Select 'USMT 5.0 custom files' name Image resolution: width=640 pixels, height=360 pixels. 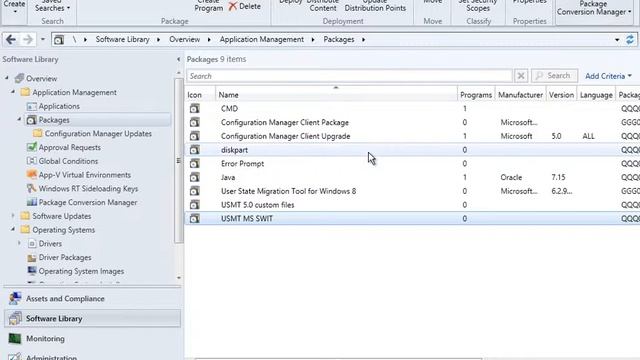click(258, 205)
